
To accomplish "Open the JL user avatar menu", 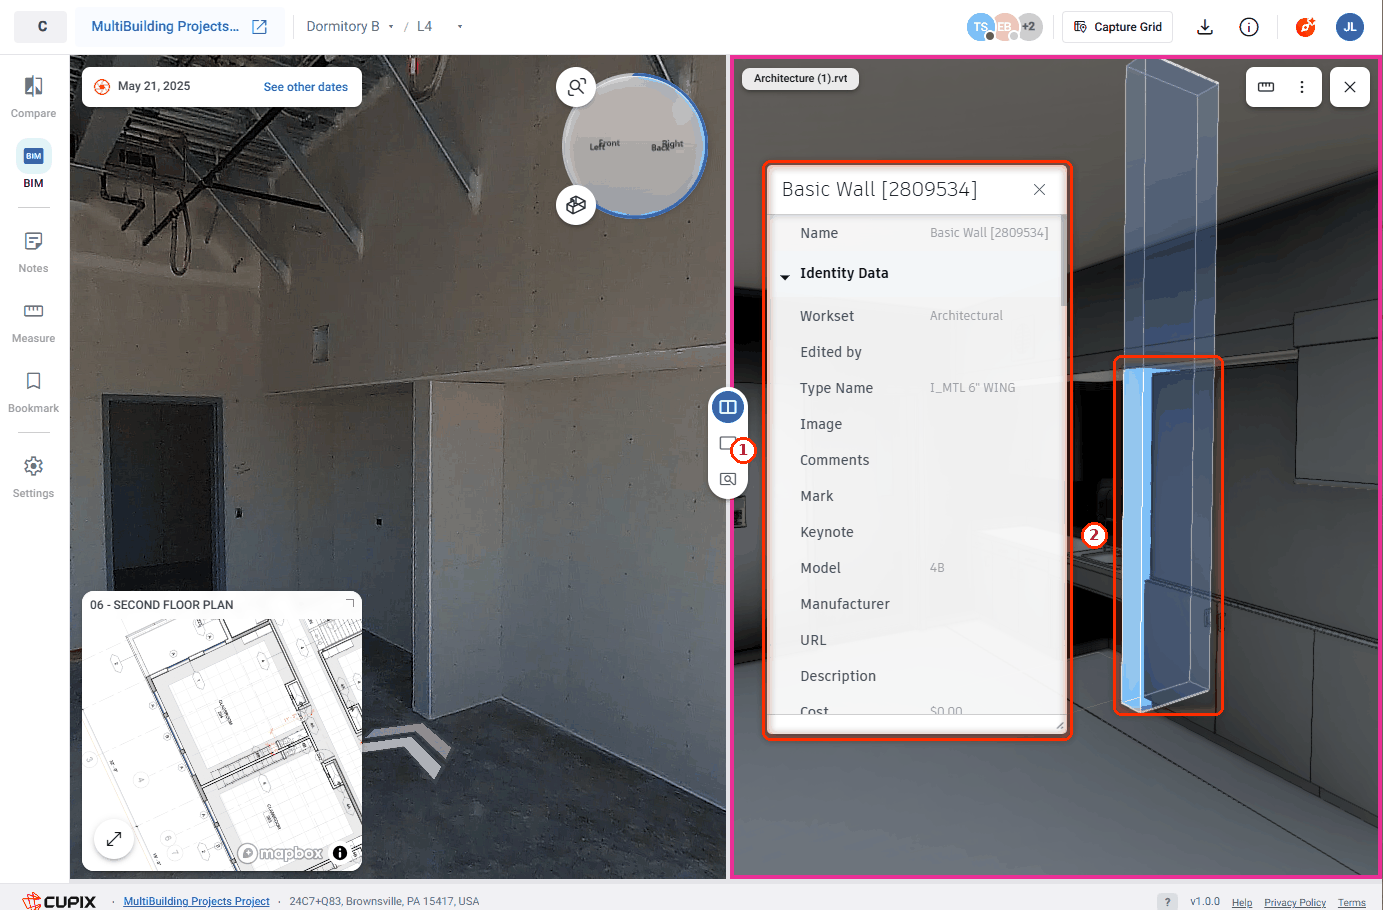I will [x=1350, y=27].
